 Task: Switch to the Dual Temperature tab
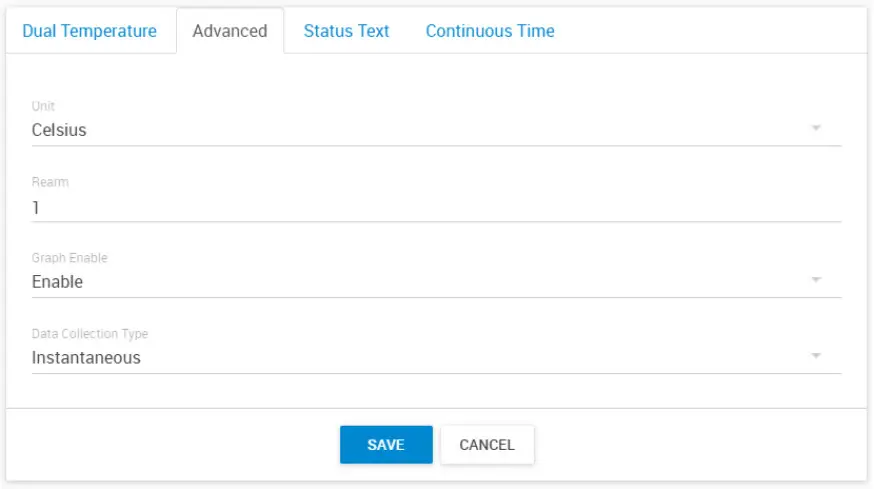[x=89, y=31]
